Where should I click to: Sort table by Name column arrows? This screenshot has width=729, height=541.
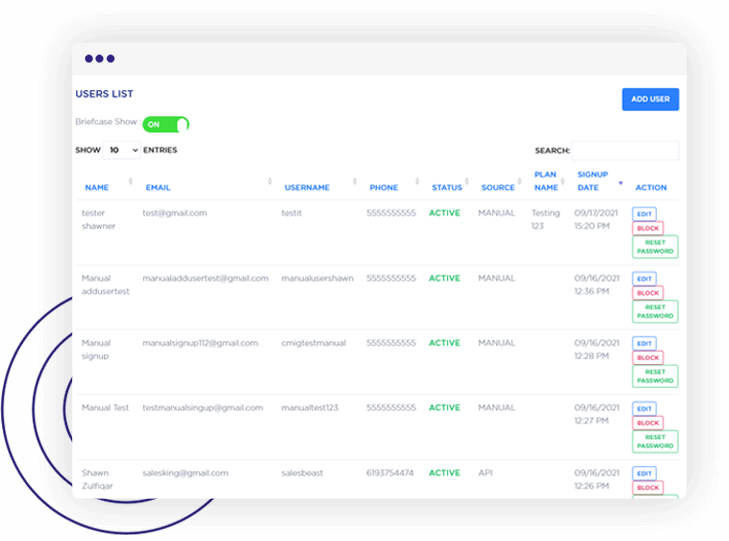pyautogui.click(x=131, y=182)
